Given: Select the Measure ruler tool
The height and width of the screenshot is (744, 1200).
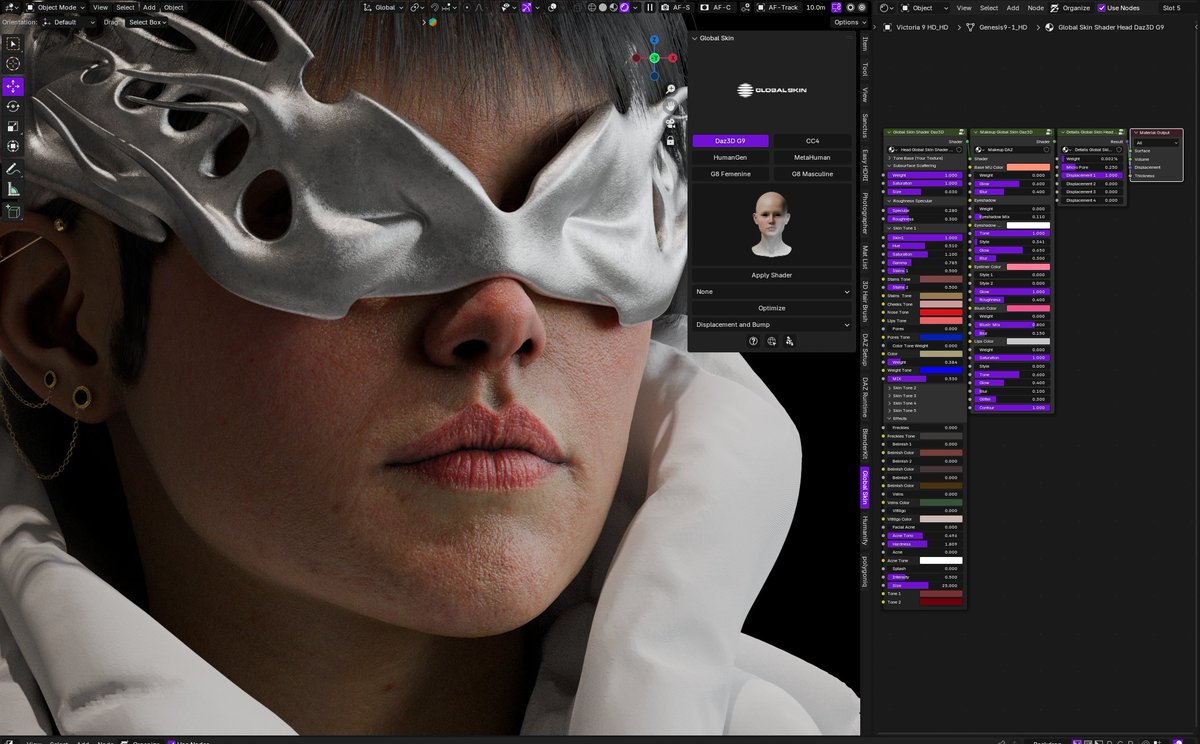Looking at the screenshot, I should click(x=13, y=189).
